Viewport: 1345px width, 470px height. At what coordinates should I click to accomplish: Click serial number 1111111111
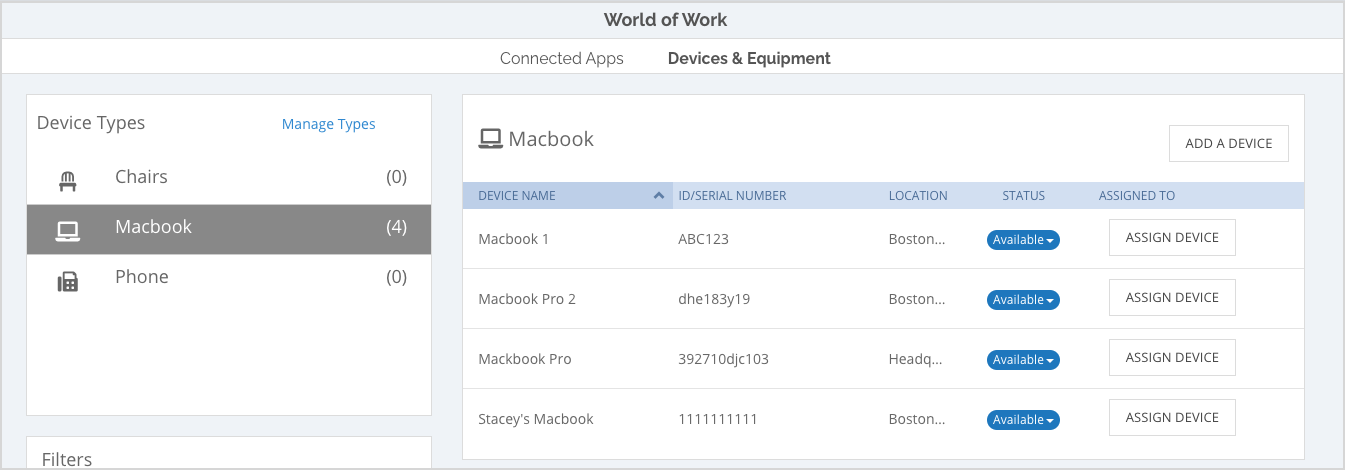point(716,420)
